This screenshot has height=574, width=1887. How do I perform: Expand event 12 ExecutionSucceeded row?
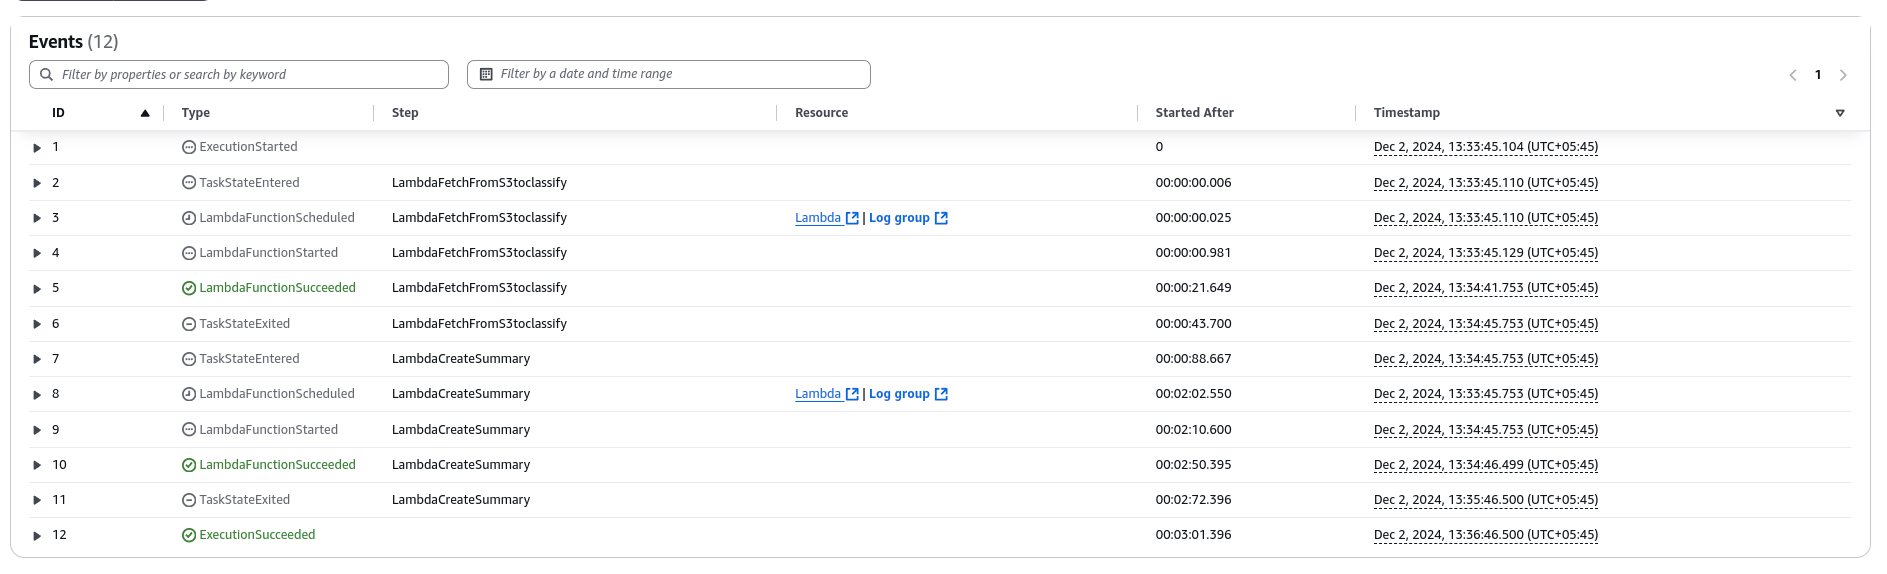click(37, 536)
